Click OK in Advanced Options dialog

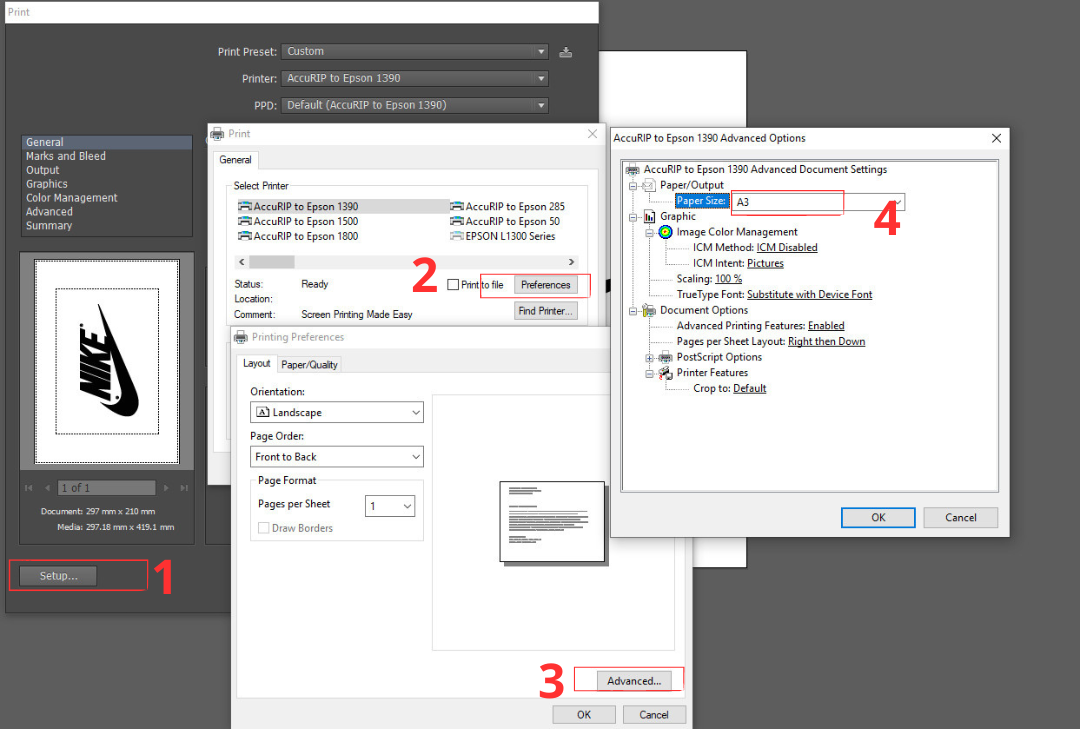(x=878, y=517)
